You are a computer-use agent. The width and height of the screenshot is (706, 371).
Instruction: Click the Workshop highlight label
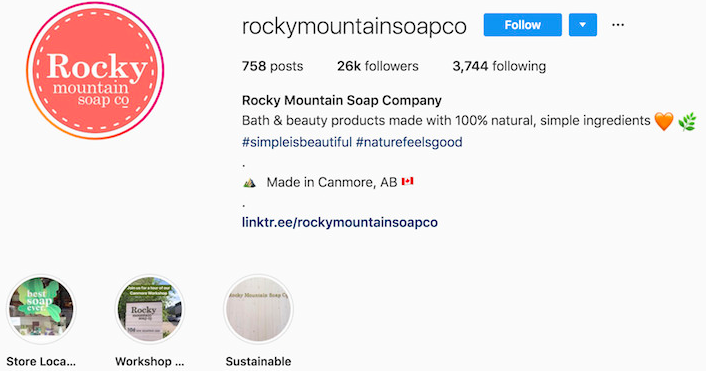tap(150, 362)
